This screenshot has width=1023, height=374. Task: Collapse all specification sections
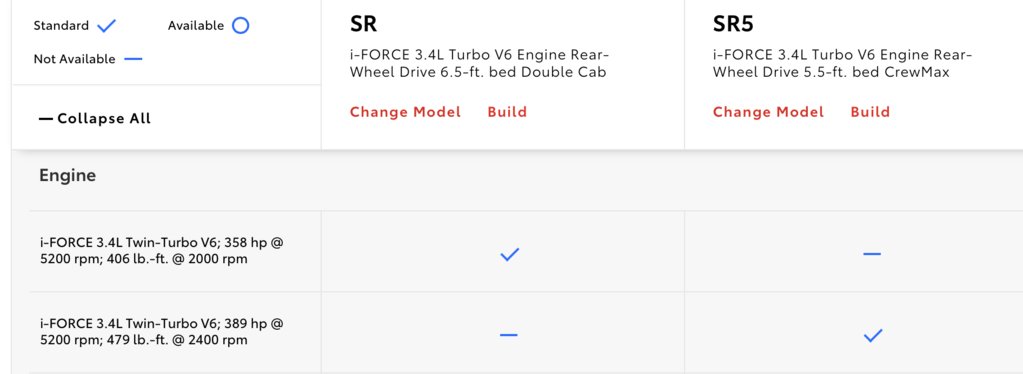point(95,119)
